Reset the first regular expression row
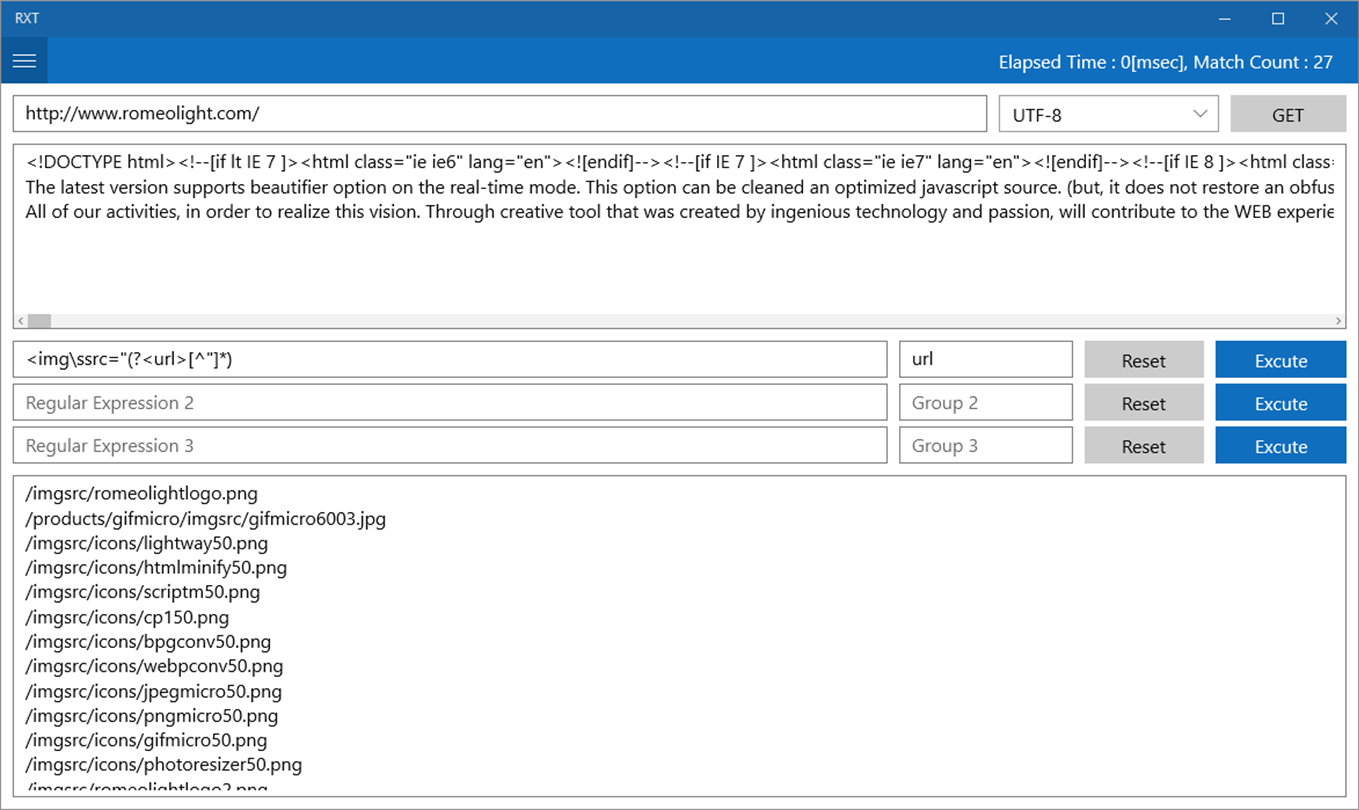The image size is (1359, 810). (1144, 360)
